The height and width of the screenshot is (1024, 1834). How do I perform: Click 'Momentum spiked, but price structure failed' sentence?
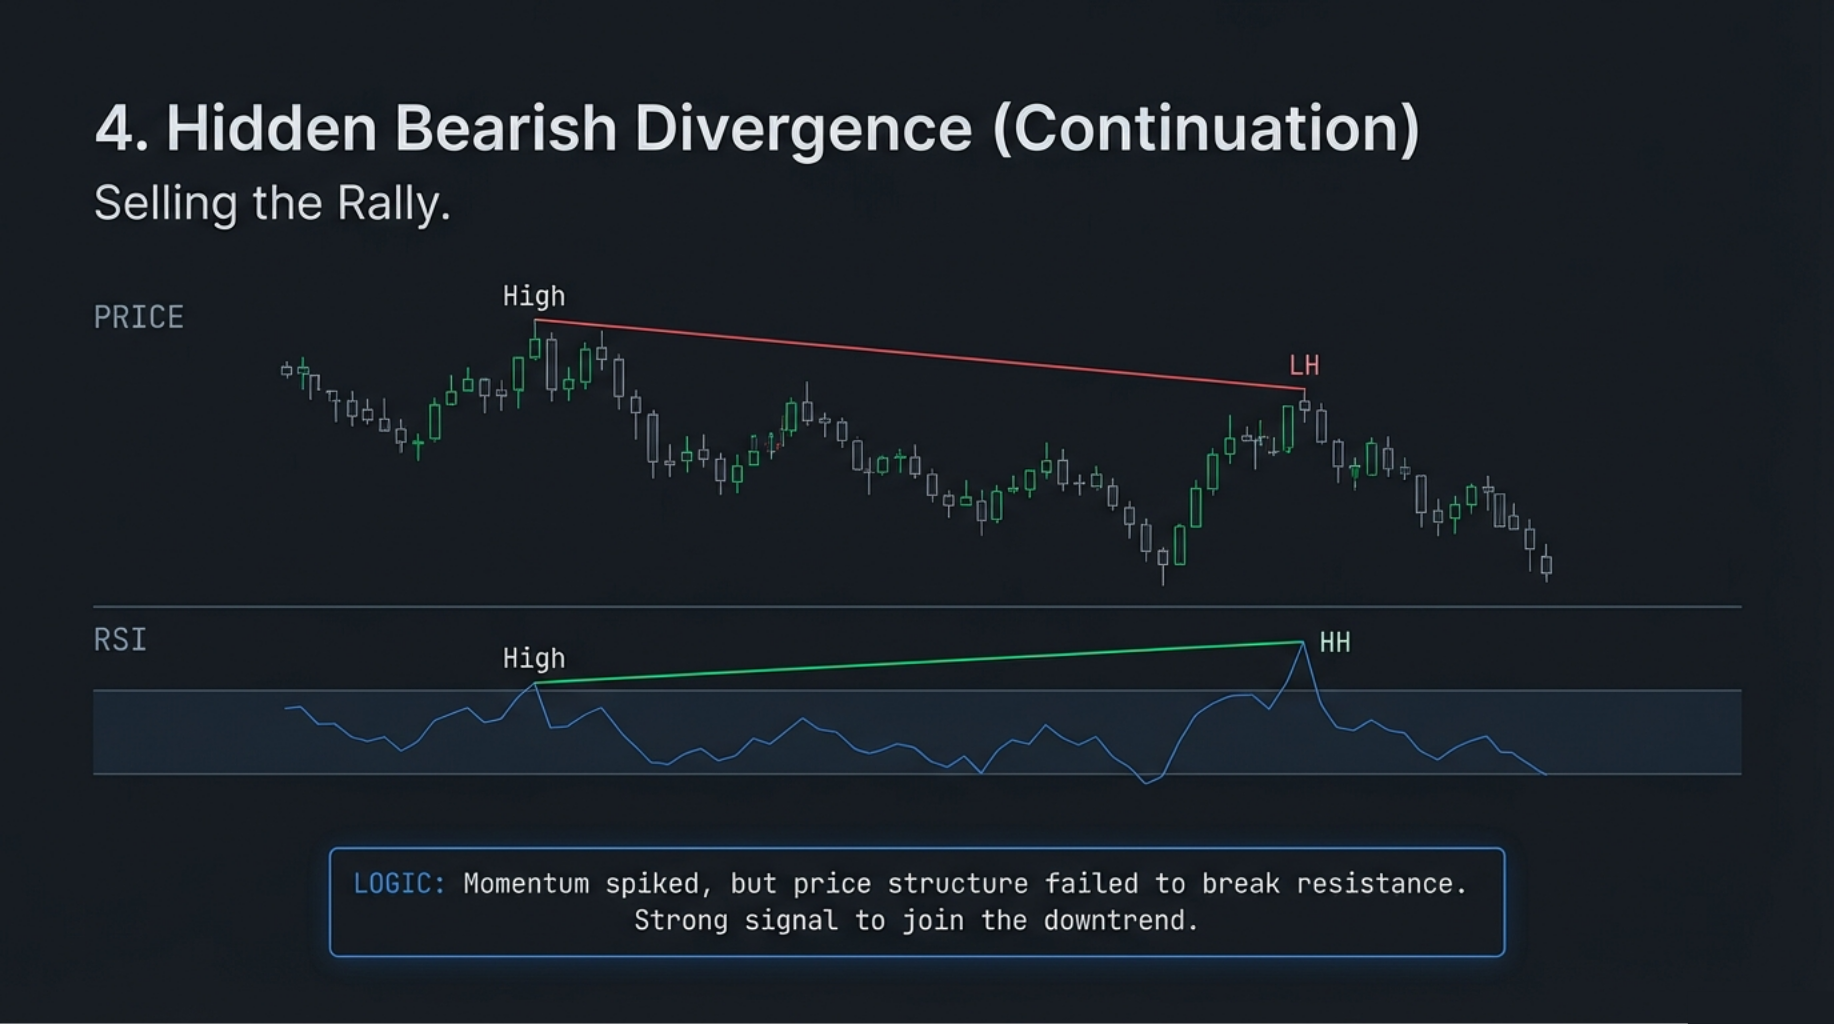coord(965,884)
